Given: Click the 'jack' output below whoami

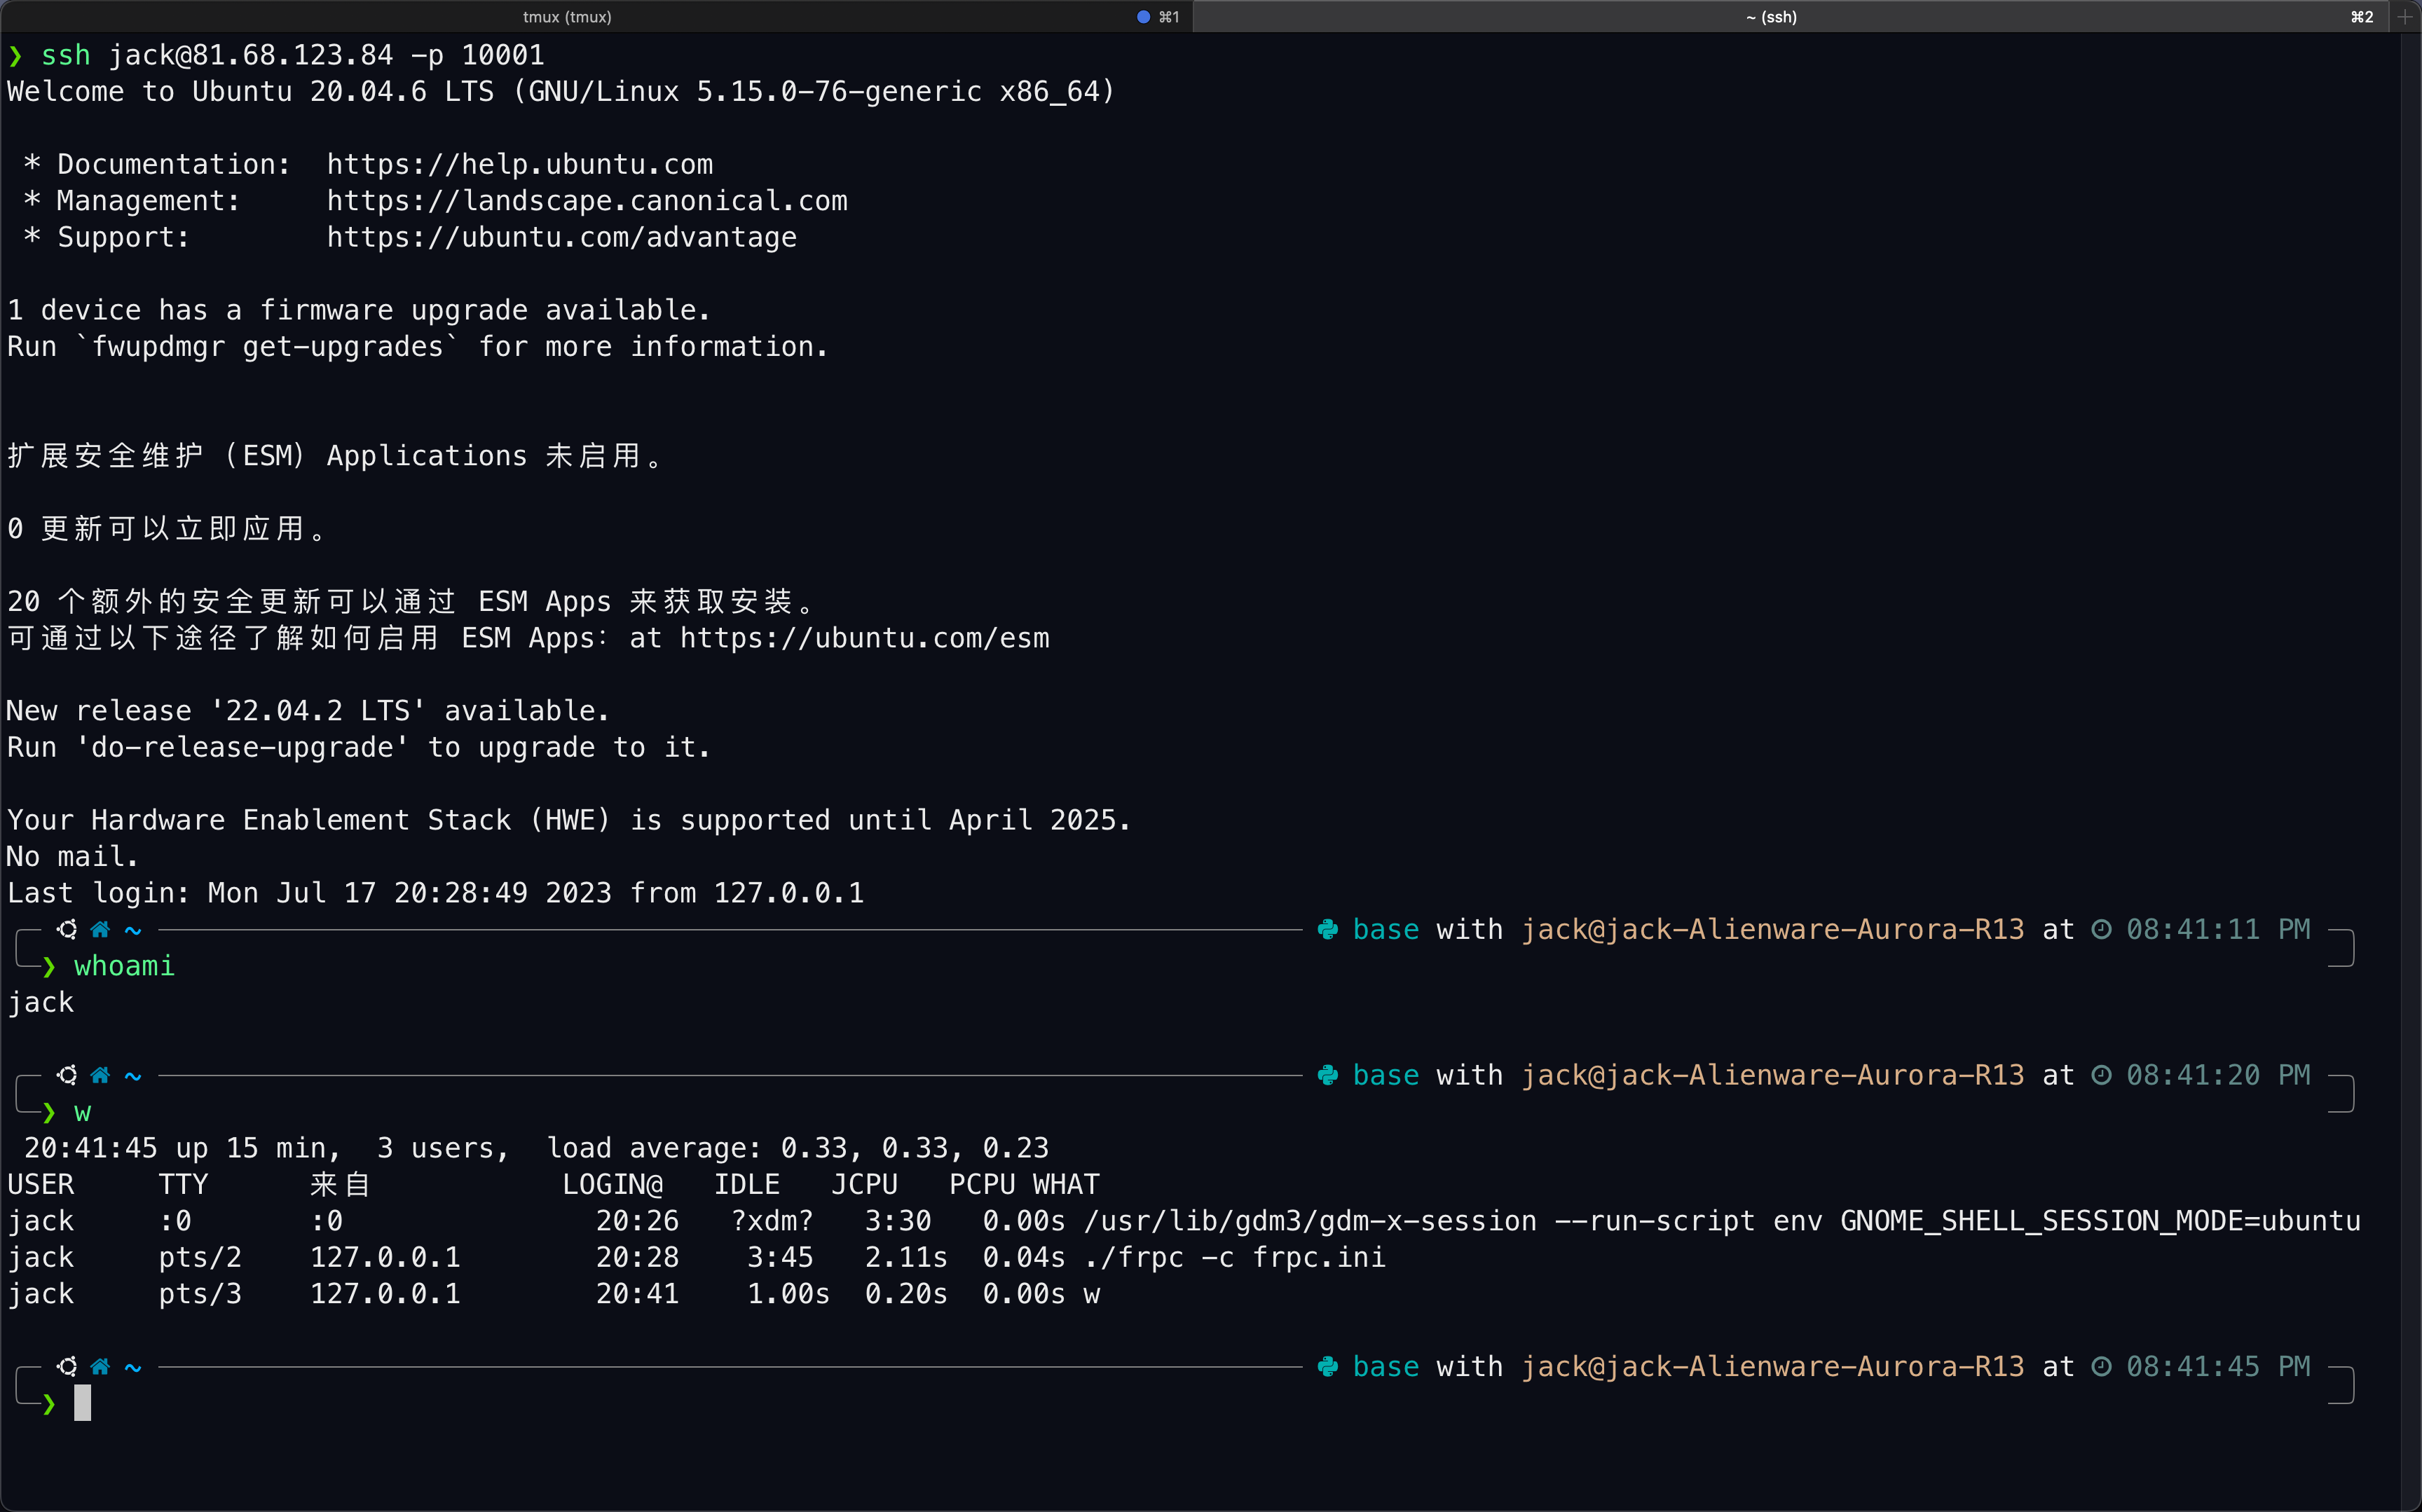Looking at the screenshot, I should pyautogui.click(x=41, y=1002).
